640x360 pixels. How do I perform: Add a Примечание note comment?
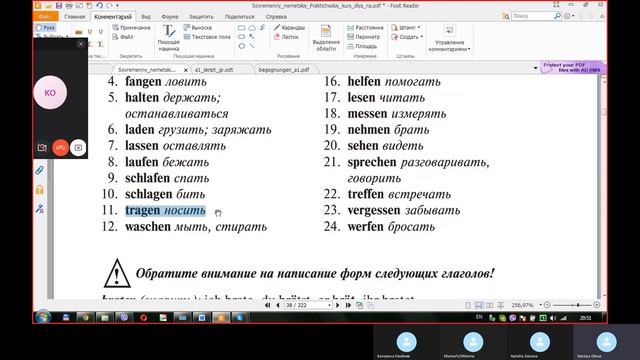(131, 28)
